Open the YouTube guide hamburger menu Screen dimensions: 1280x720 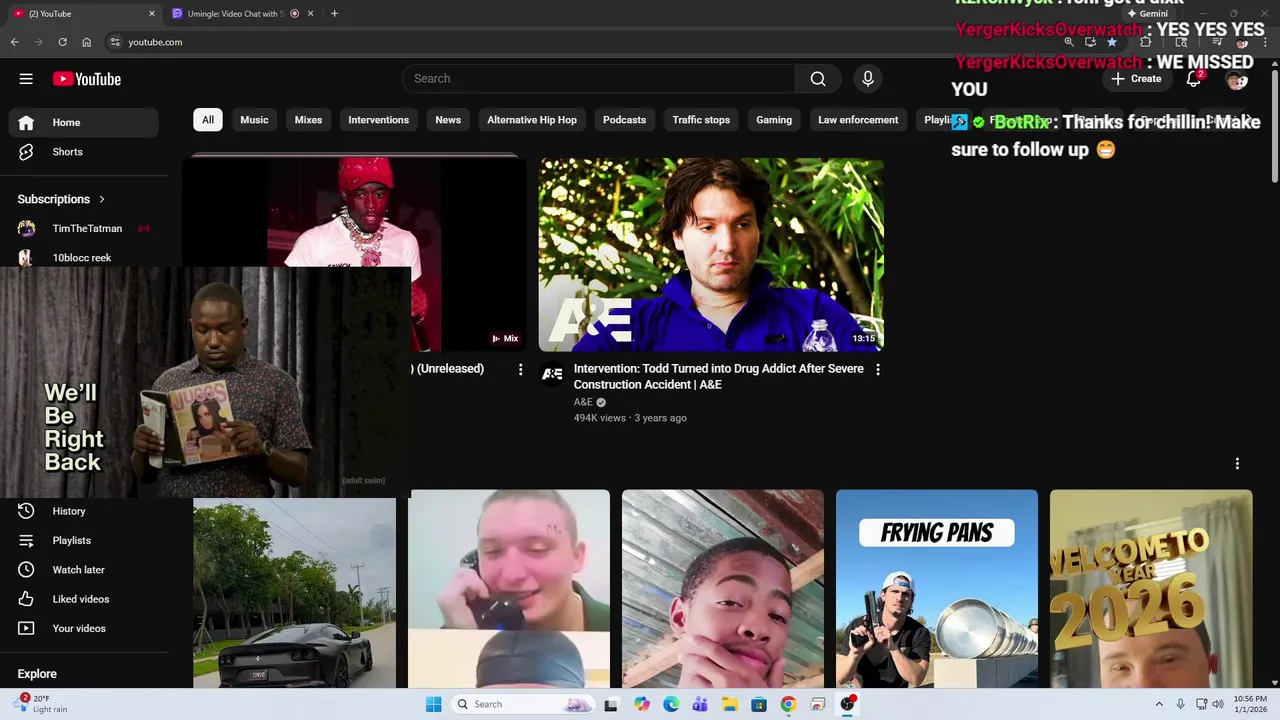[26, 79]
